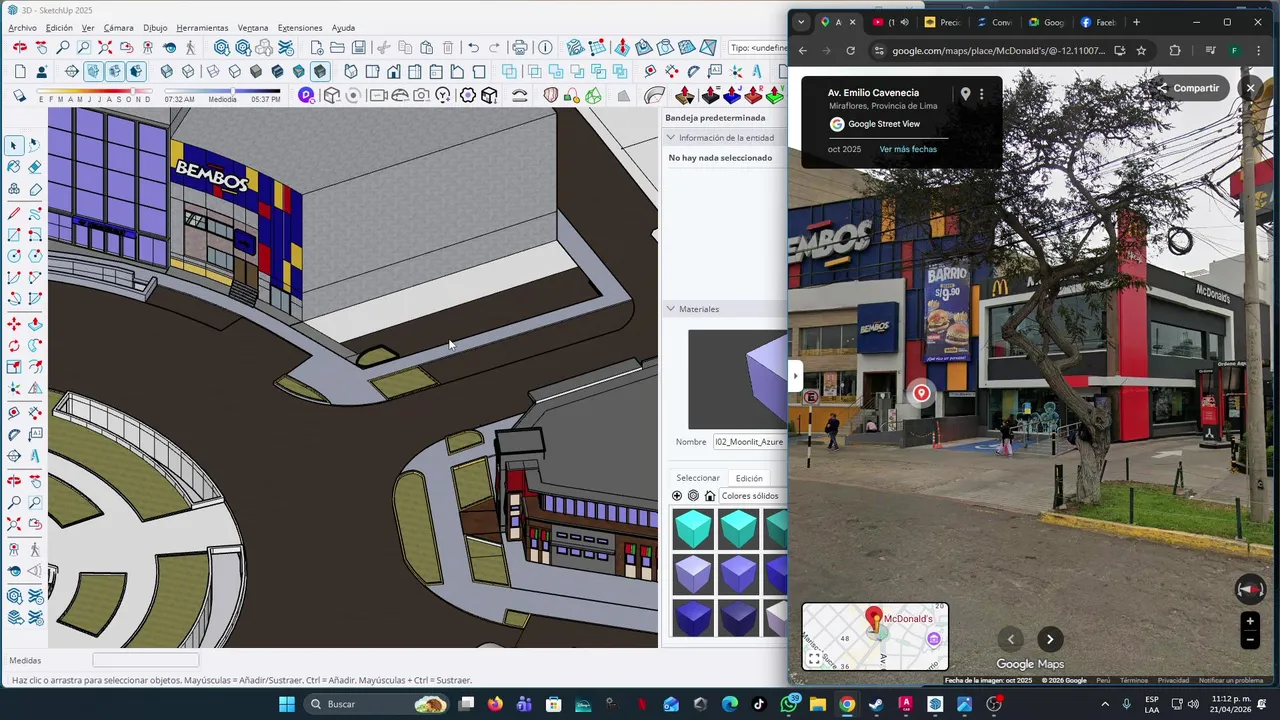Select the Move tool in left toolbar

point(14,324)
